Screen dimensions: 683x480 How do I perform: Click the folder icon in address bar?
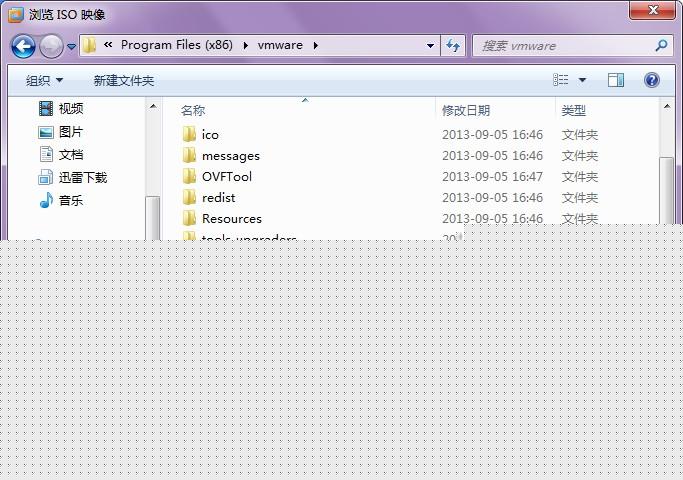click(89, 45)
